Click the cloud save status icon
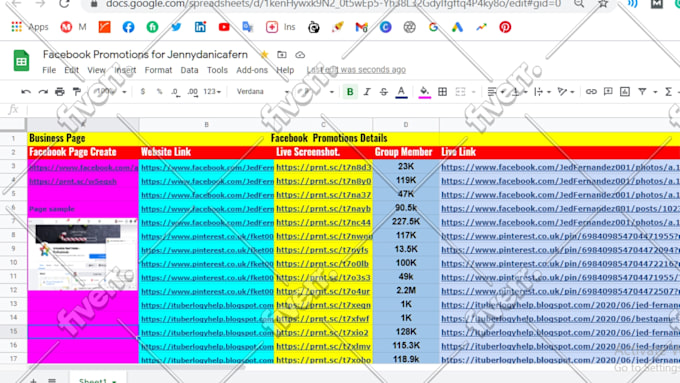 (300, 55)
